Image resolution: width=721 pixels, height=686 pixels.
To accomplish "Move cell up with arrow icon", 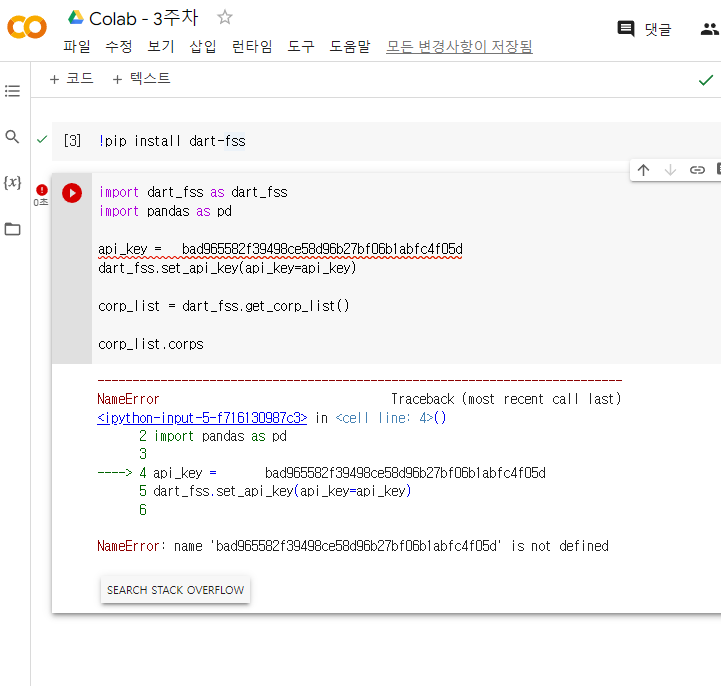I will tap(643, 170).
